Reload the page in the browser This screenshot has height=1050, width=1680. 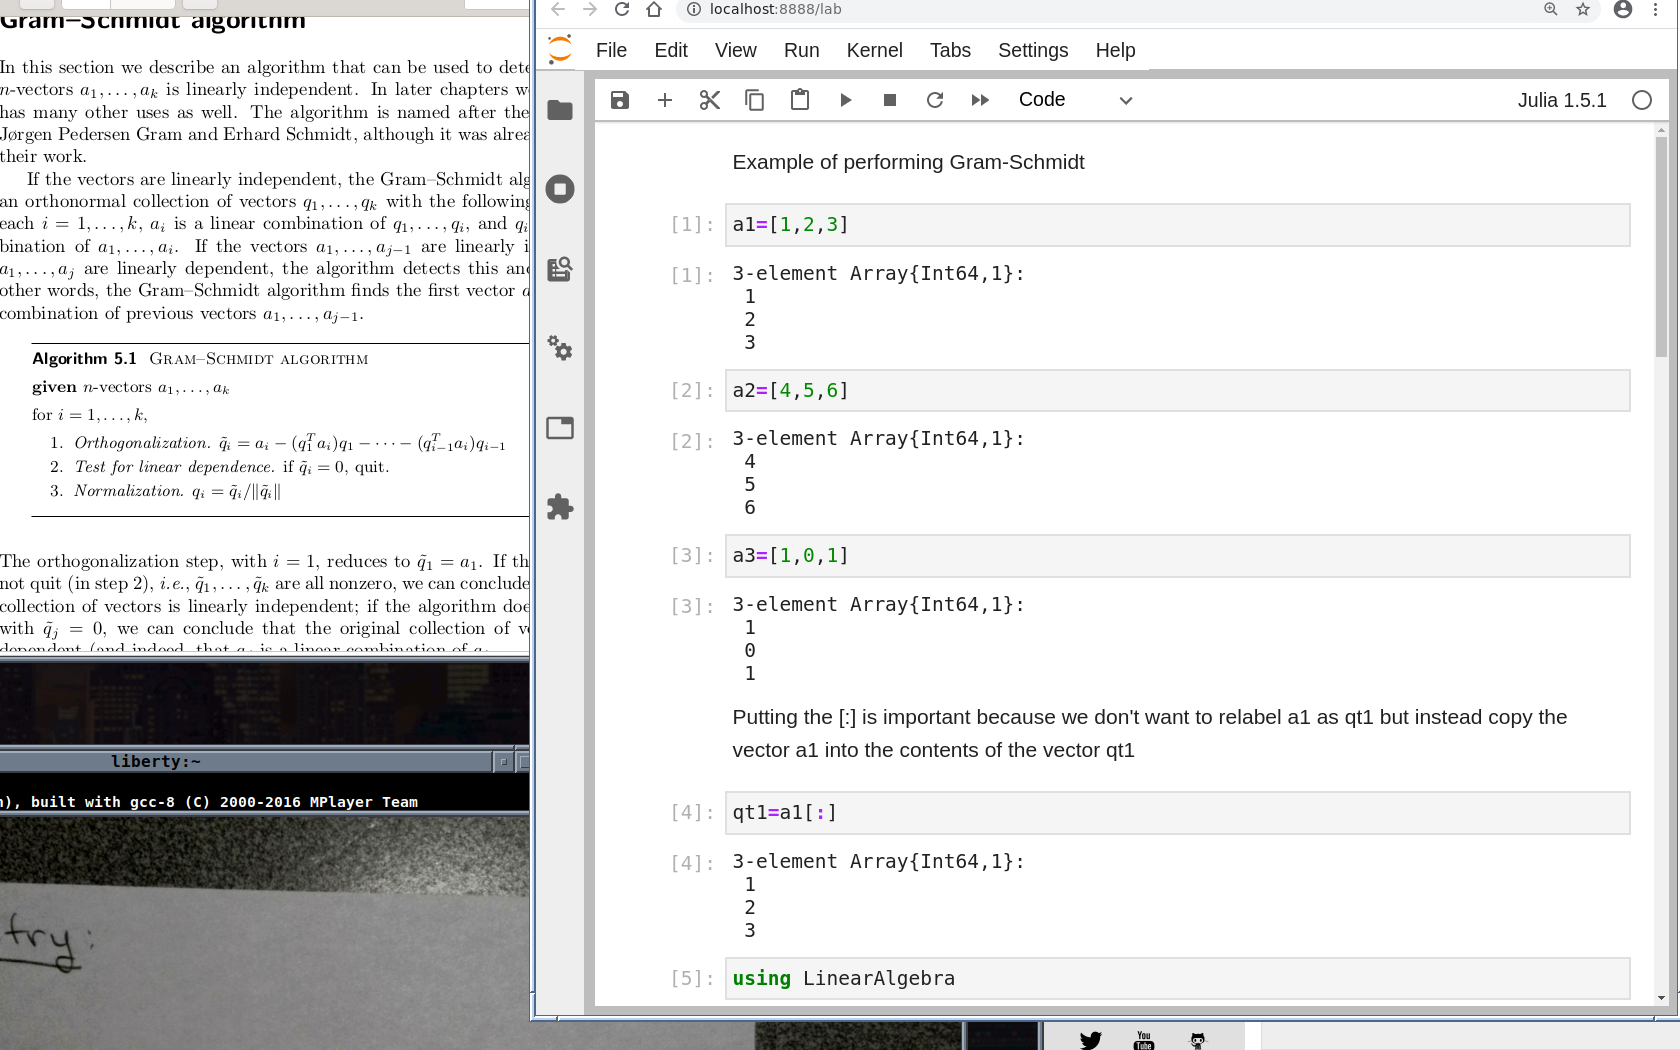(622, 10)
